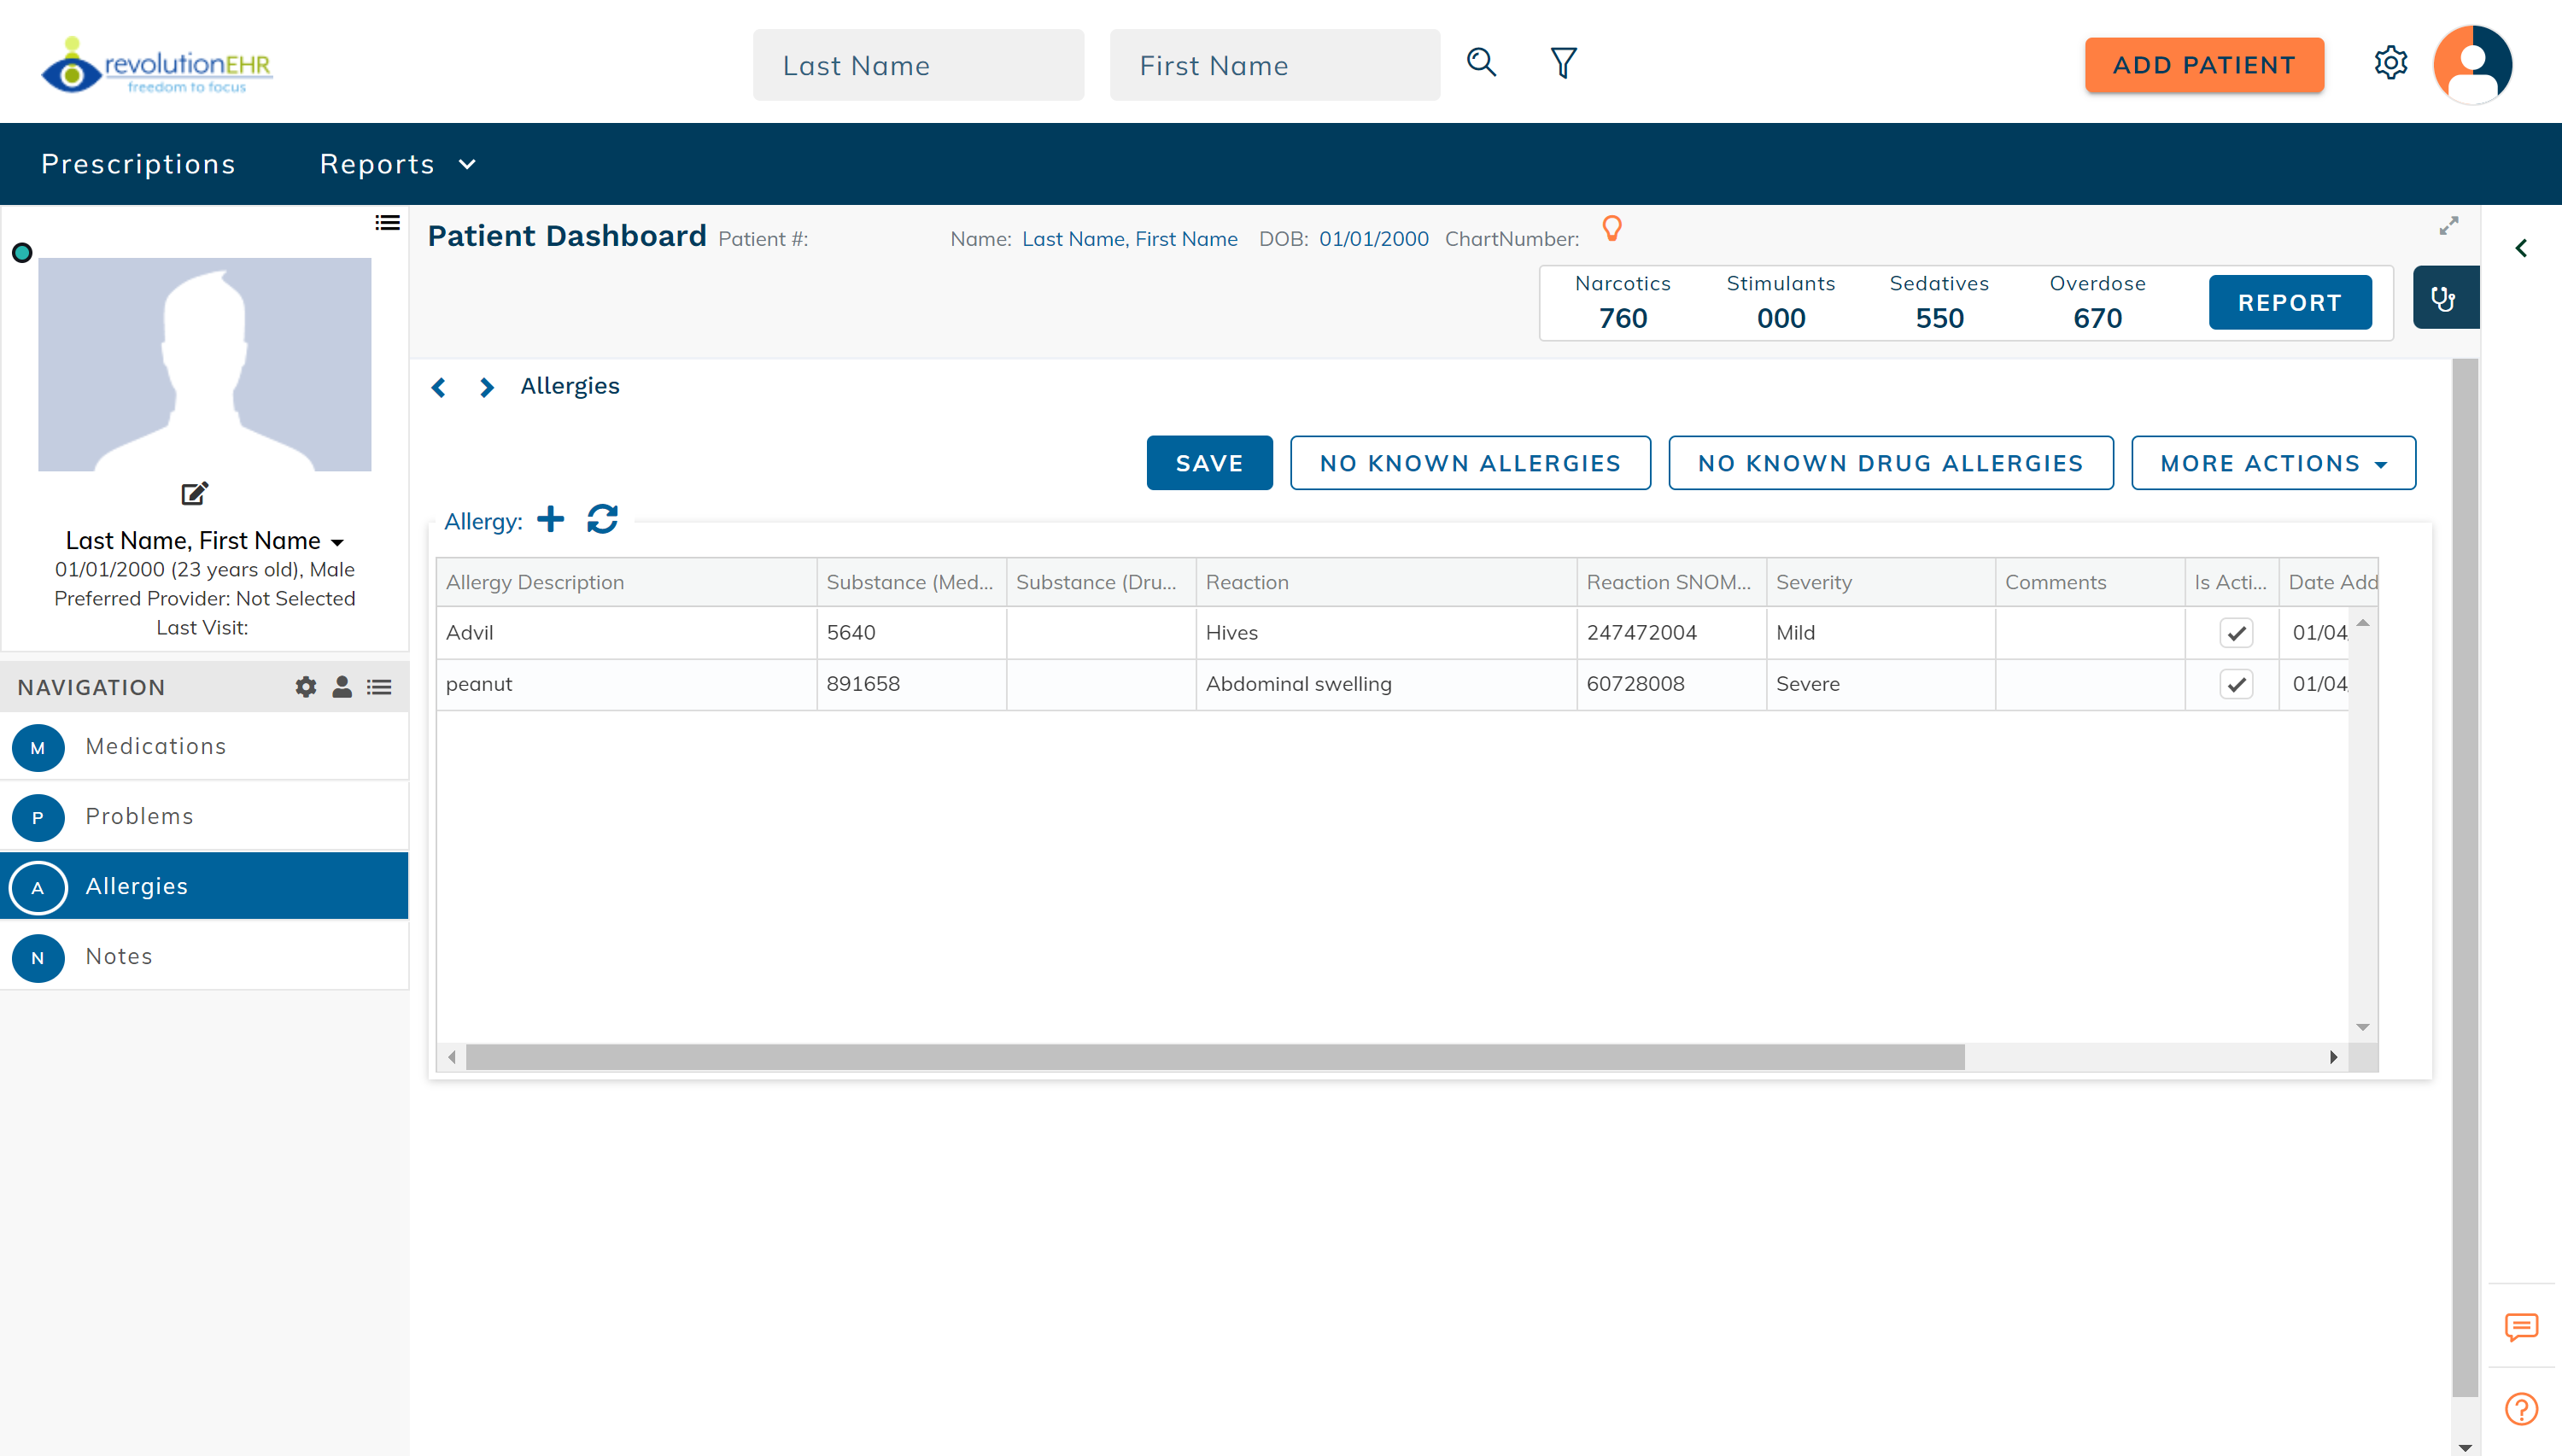2562x1456 pixels.
Task: Refresh the allergy list
Action: click(x=602, y=519)
